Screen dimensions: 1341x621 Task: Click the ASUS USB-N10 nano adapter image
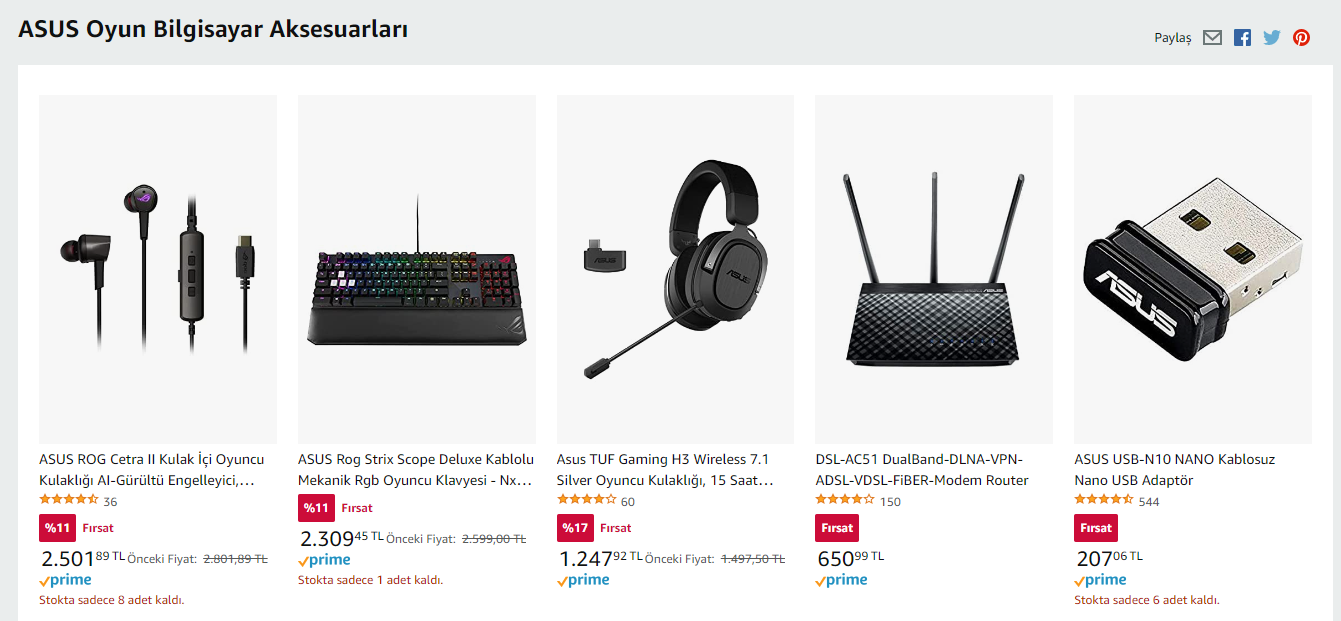[1192, 269]
